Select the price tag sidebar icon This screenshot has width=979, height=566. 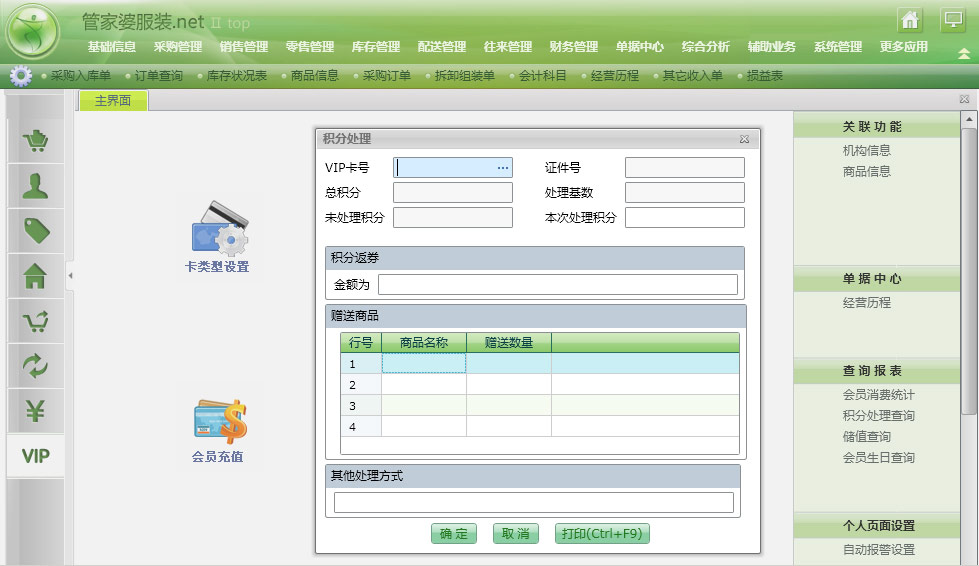tap(36, 231)
